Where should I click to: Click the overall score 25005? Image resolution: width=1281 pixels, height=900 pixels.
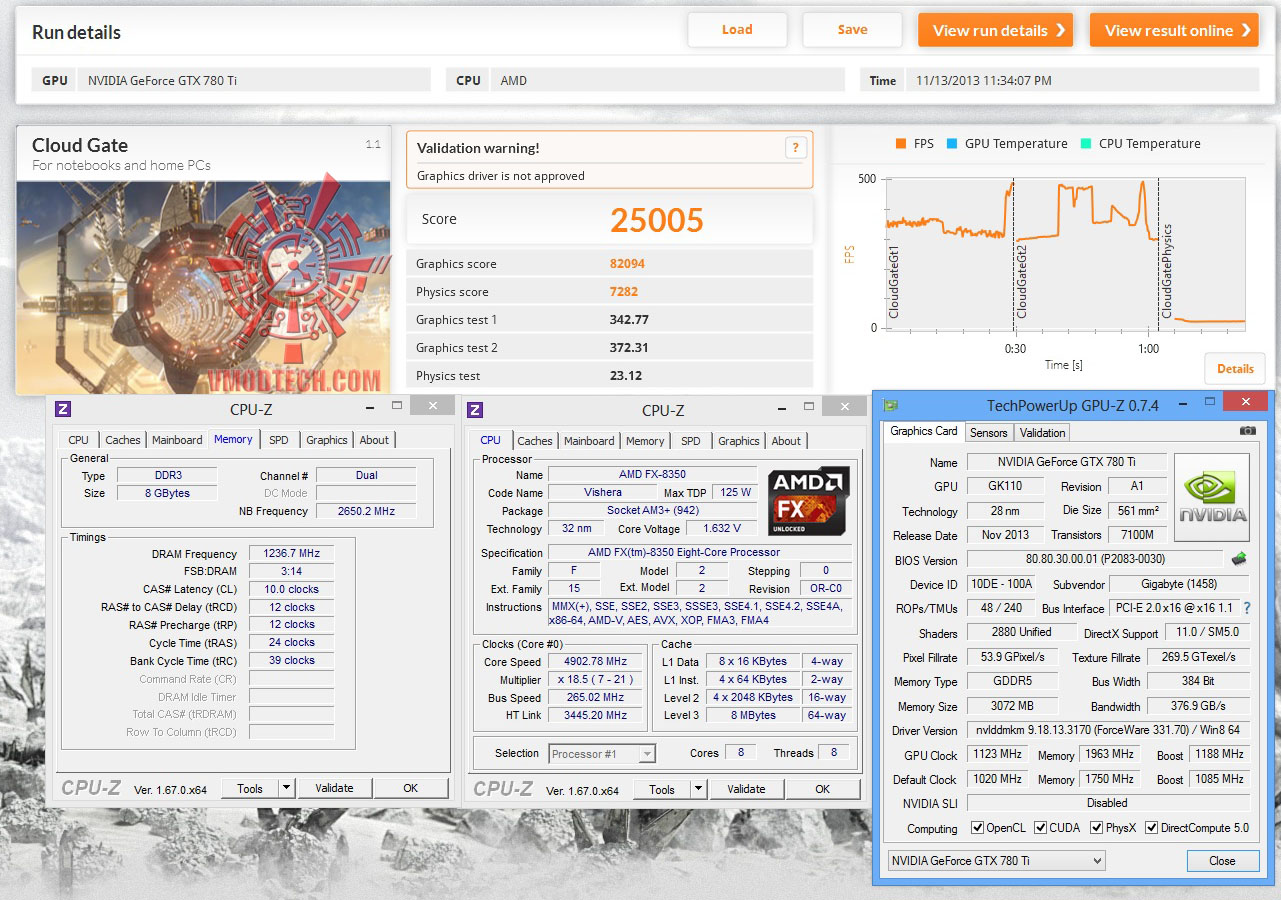[657, 220]
